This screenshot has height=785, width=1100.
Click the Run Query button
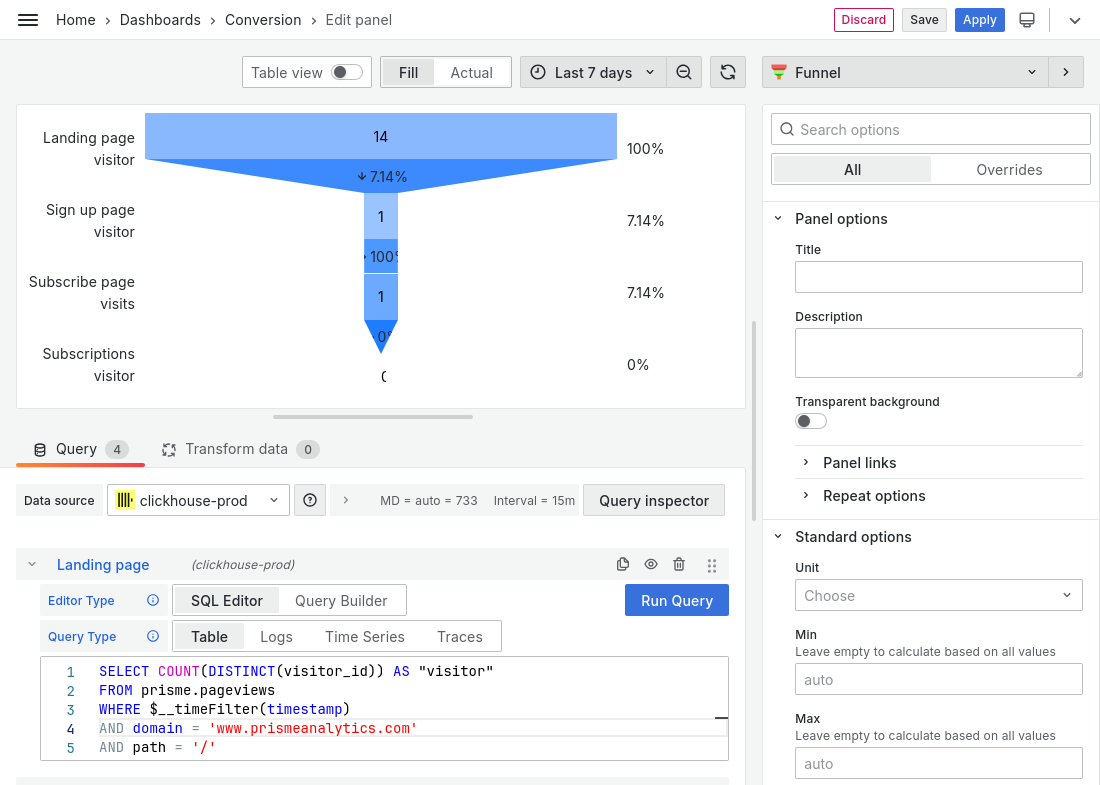point(677,601)
